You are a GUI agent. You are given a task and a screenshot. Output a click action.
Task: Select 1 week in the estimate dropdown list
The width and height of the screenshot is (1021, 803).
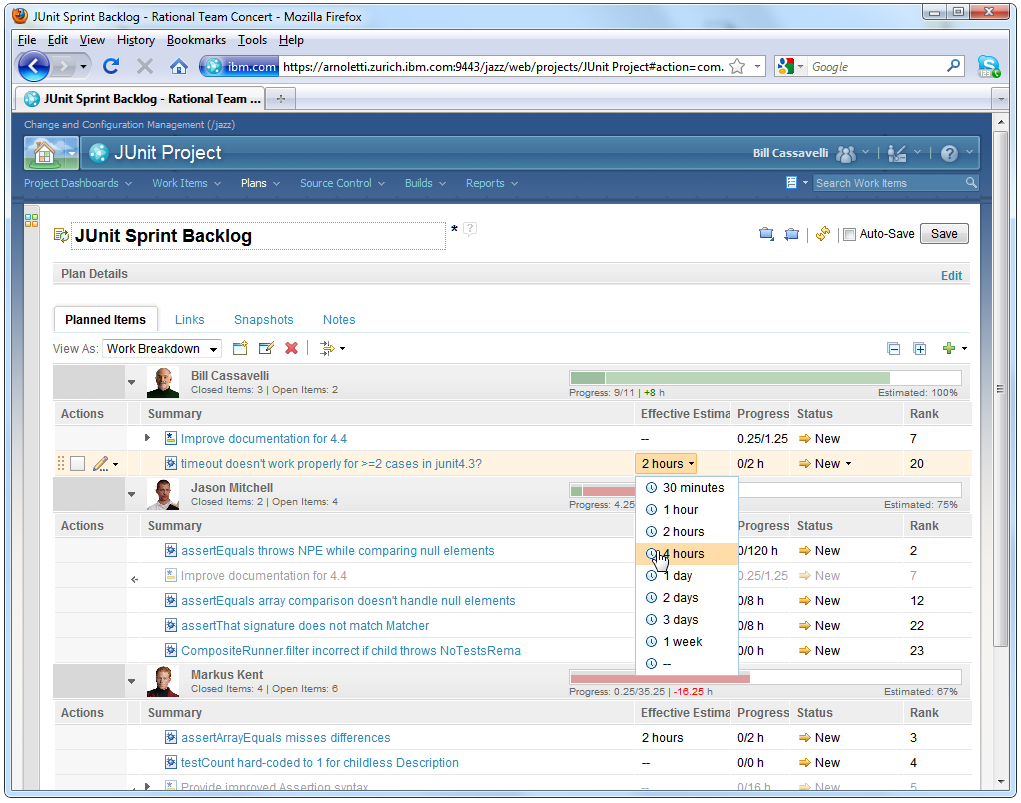[x=682, y=642]
